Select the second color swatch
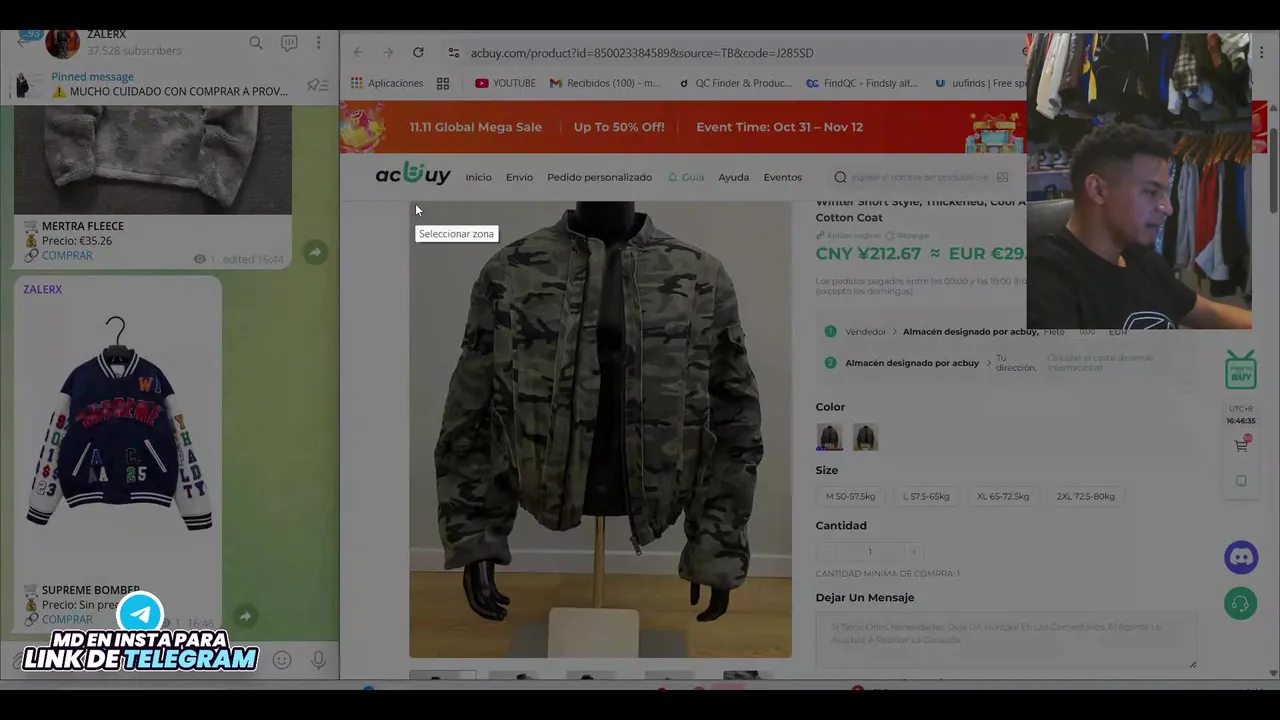 865,437
